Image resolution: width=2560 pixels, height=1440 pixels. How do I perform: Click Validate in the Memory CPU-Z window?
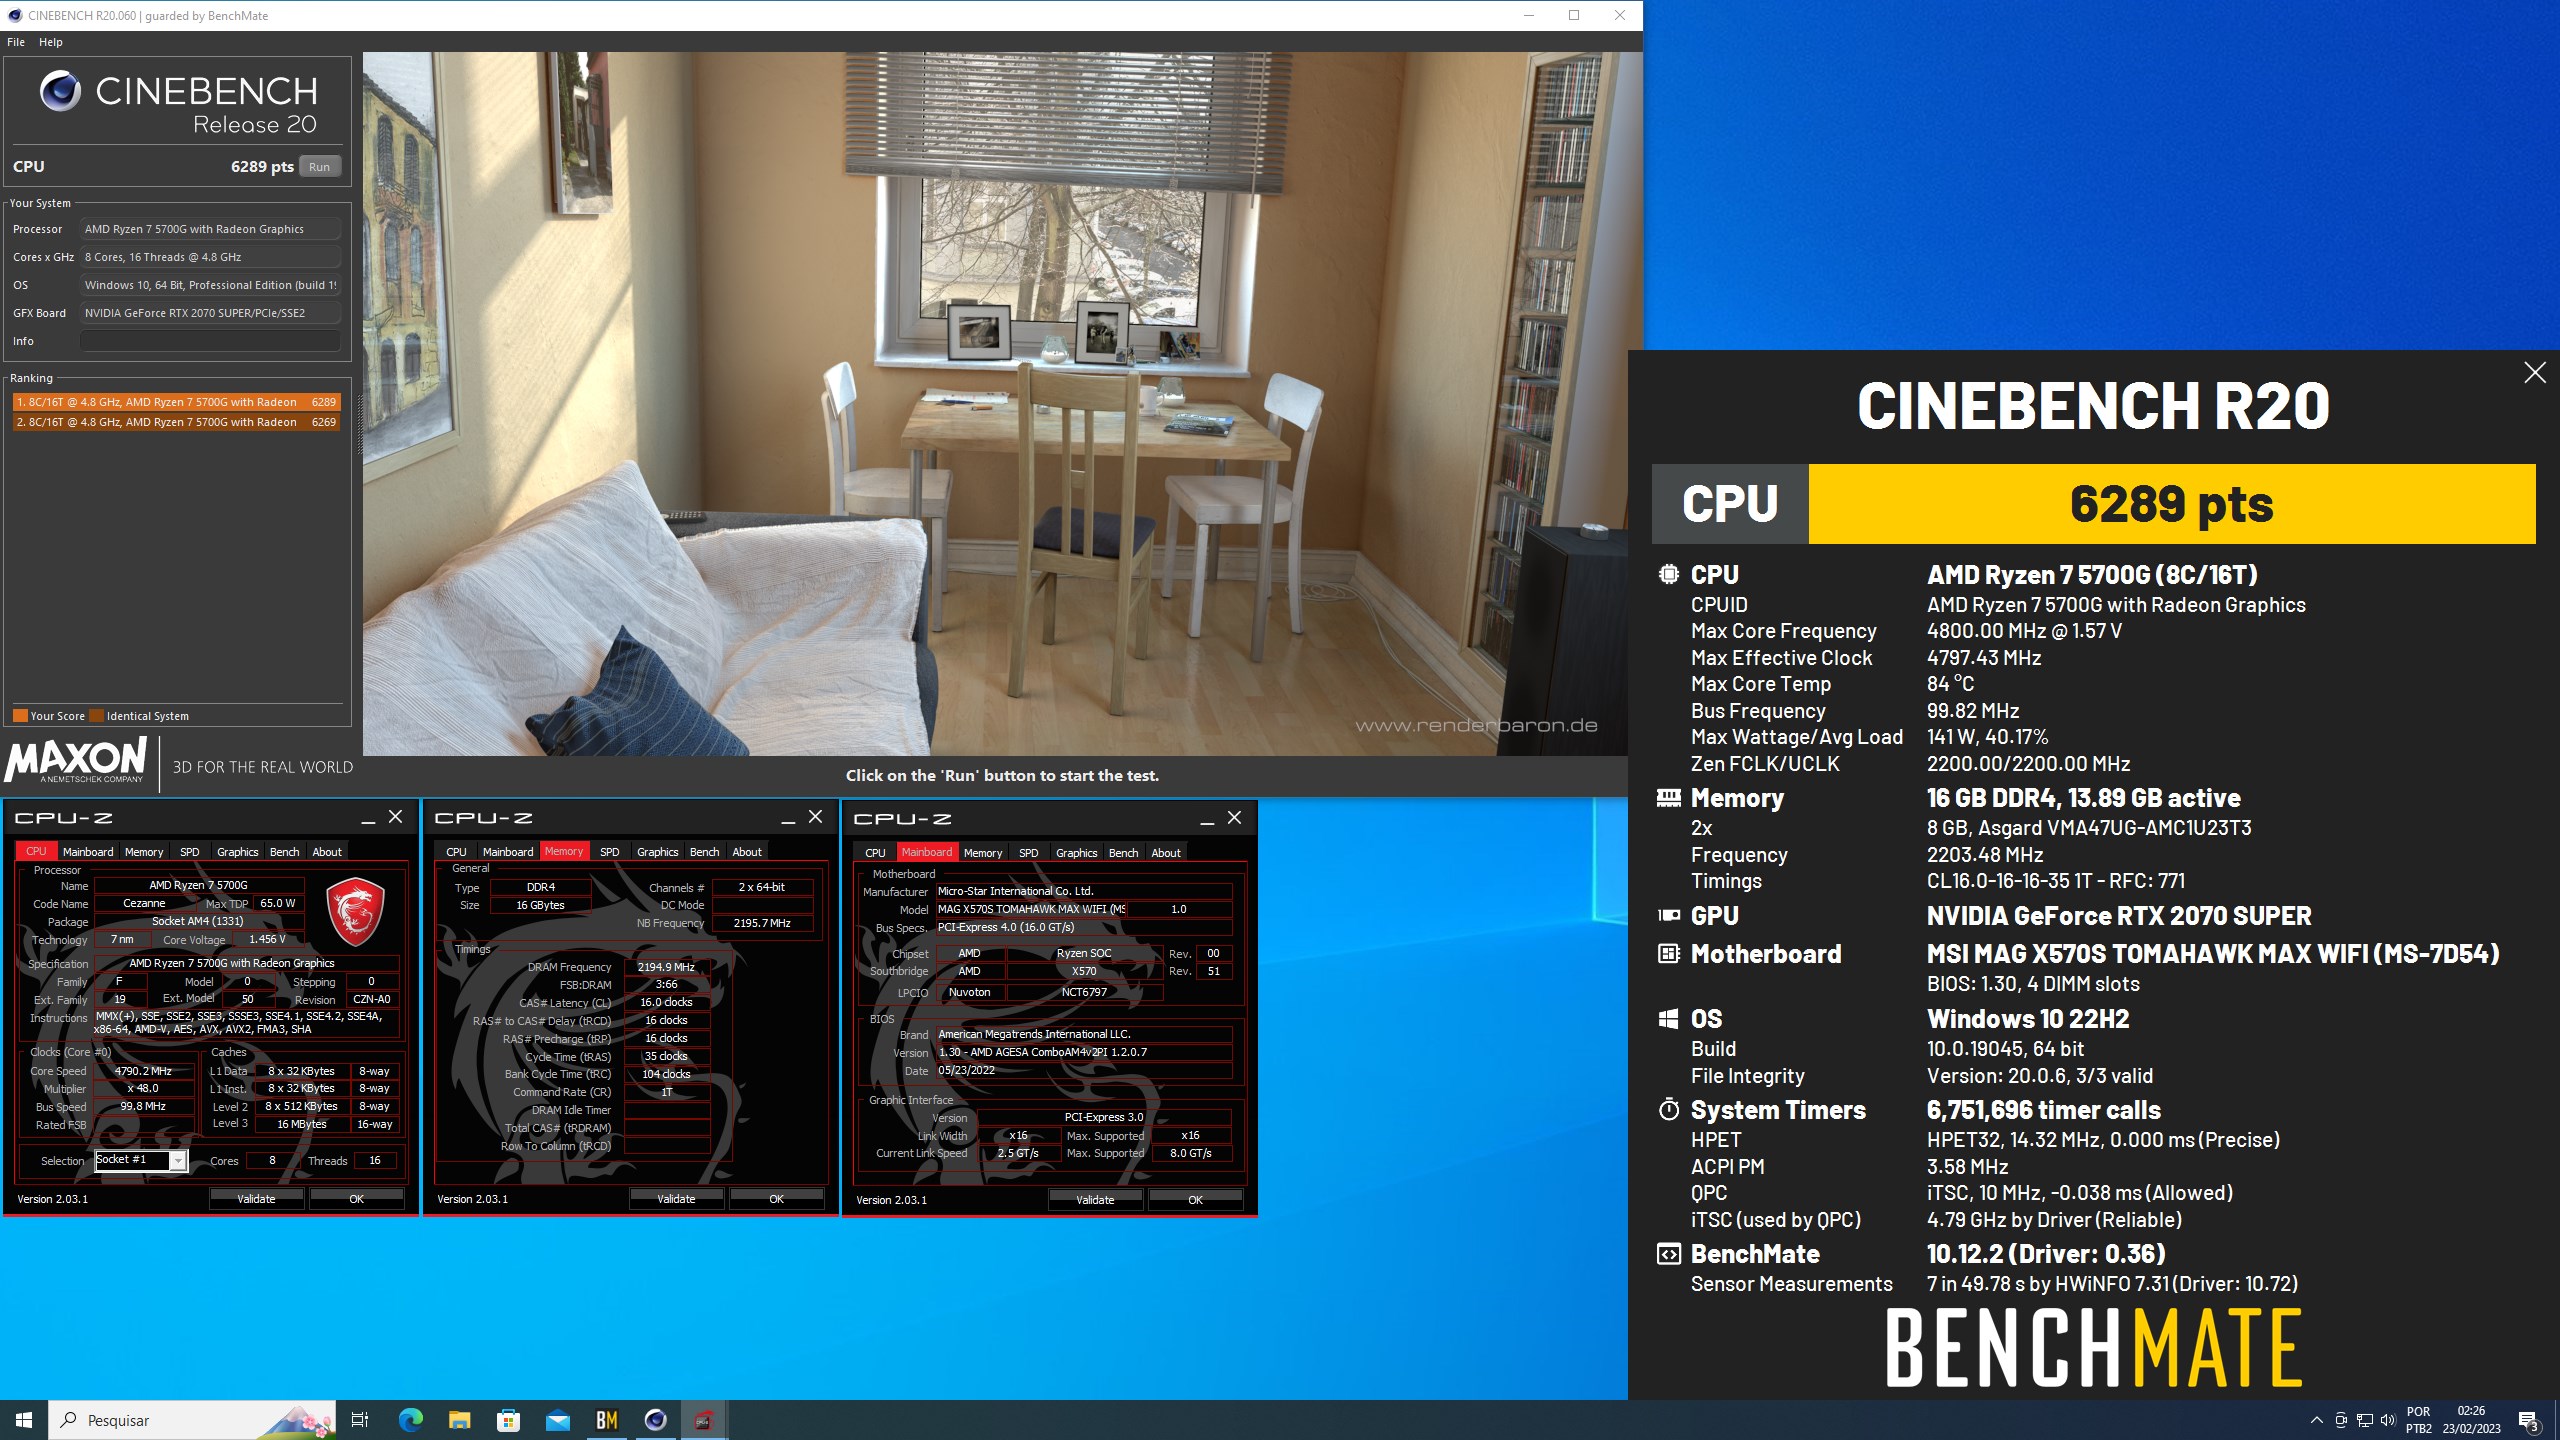[x=676, y=1198]
